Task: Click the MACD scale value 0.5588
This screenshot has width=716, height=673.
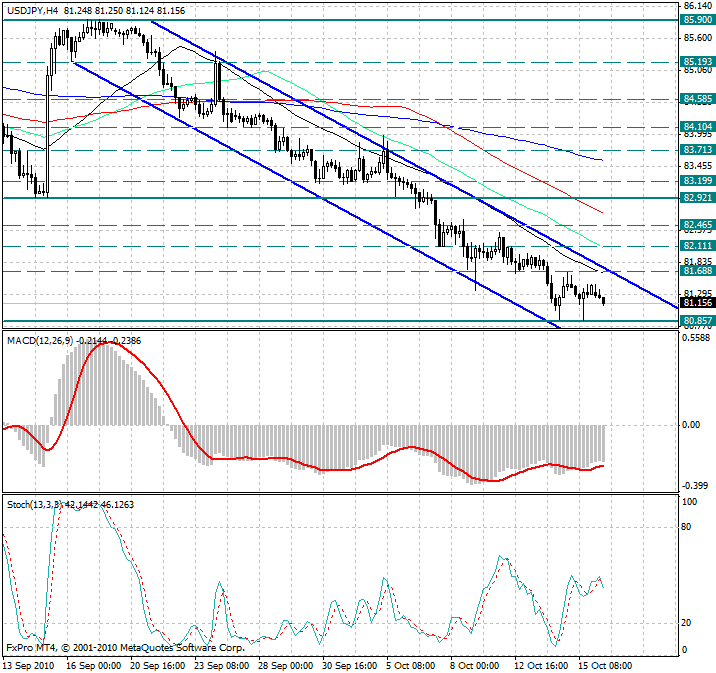Action: coord(696,338)
